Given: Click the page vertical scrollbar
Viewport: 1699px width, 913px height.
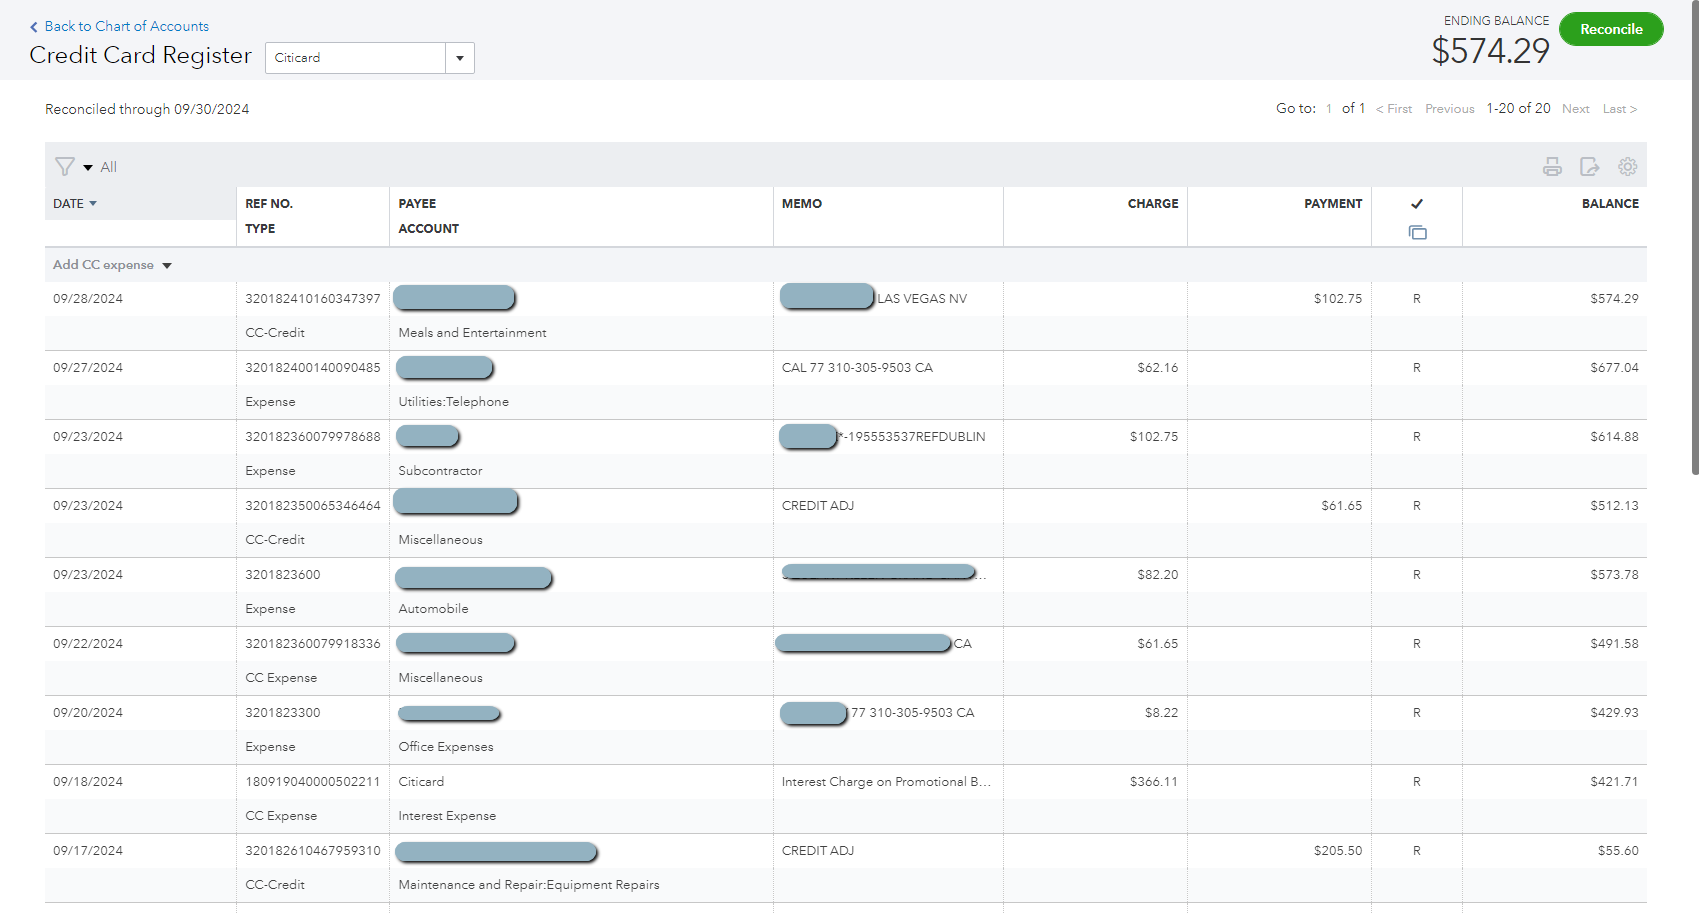Looking at the screenshot, I should [1694, 237].
